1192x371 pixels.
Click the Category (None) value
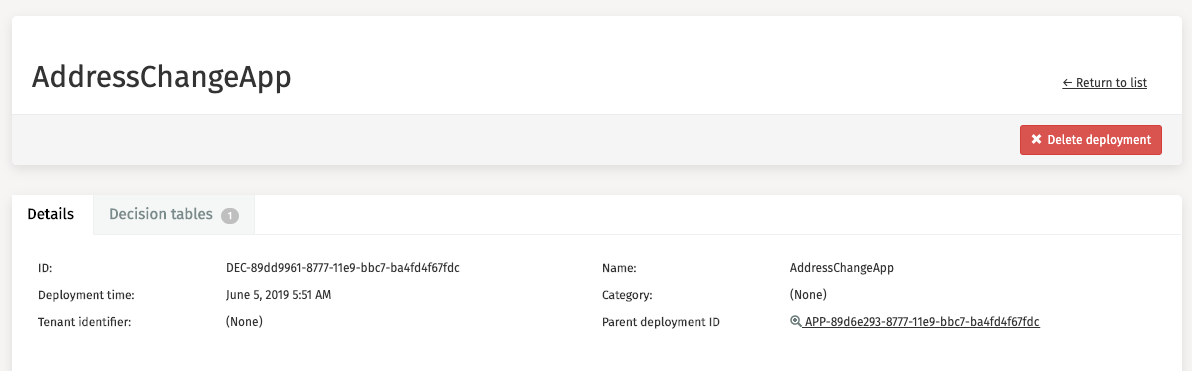808,294
